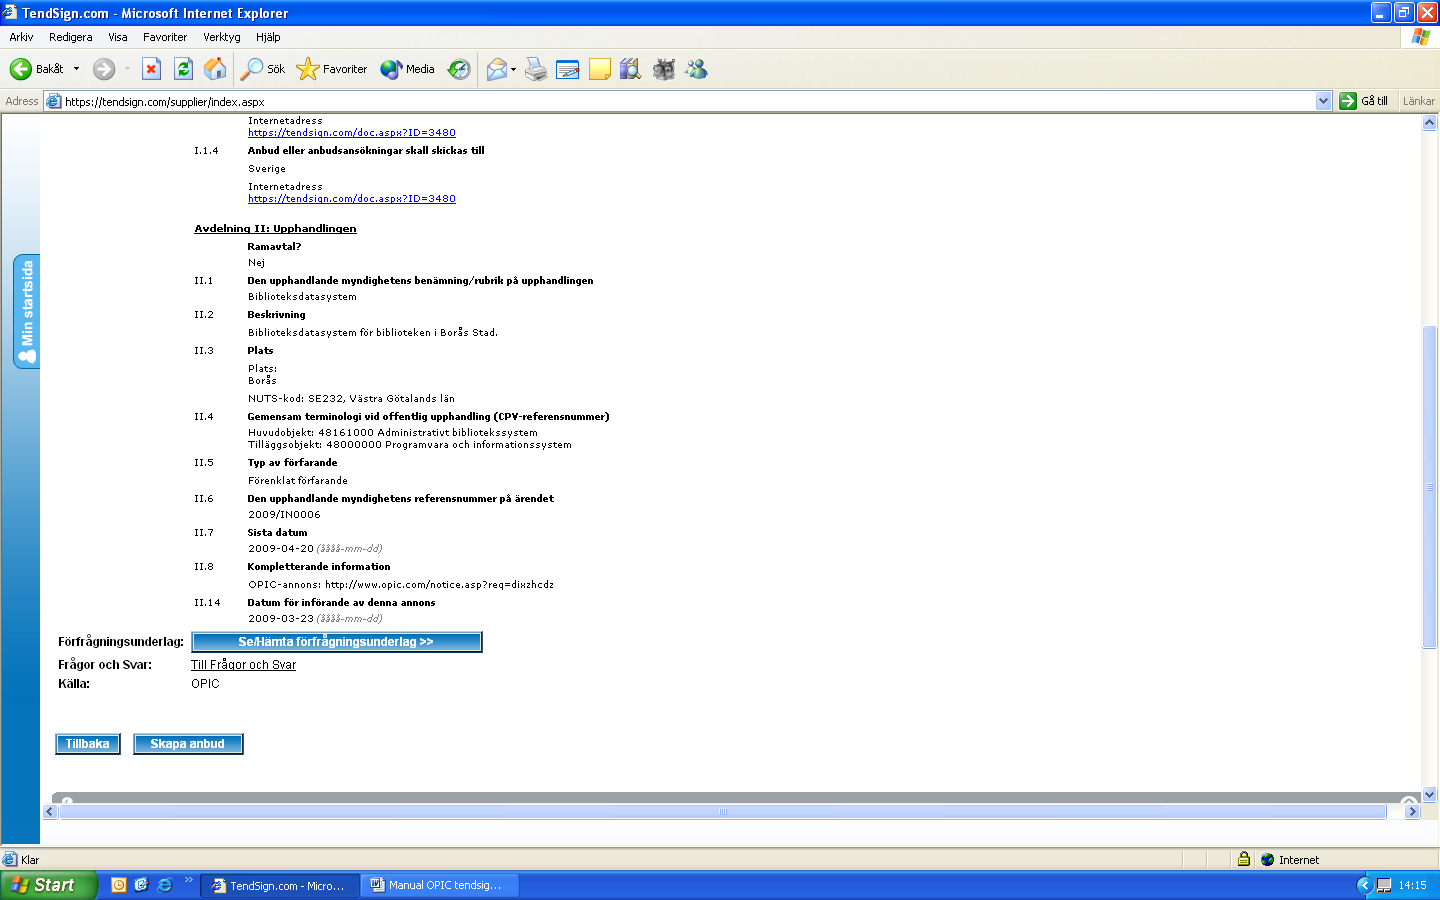Click the network tray icon near the clock
Screen dimensions: 1440x900
coord(1384,885)
